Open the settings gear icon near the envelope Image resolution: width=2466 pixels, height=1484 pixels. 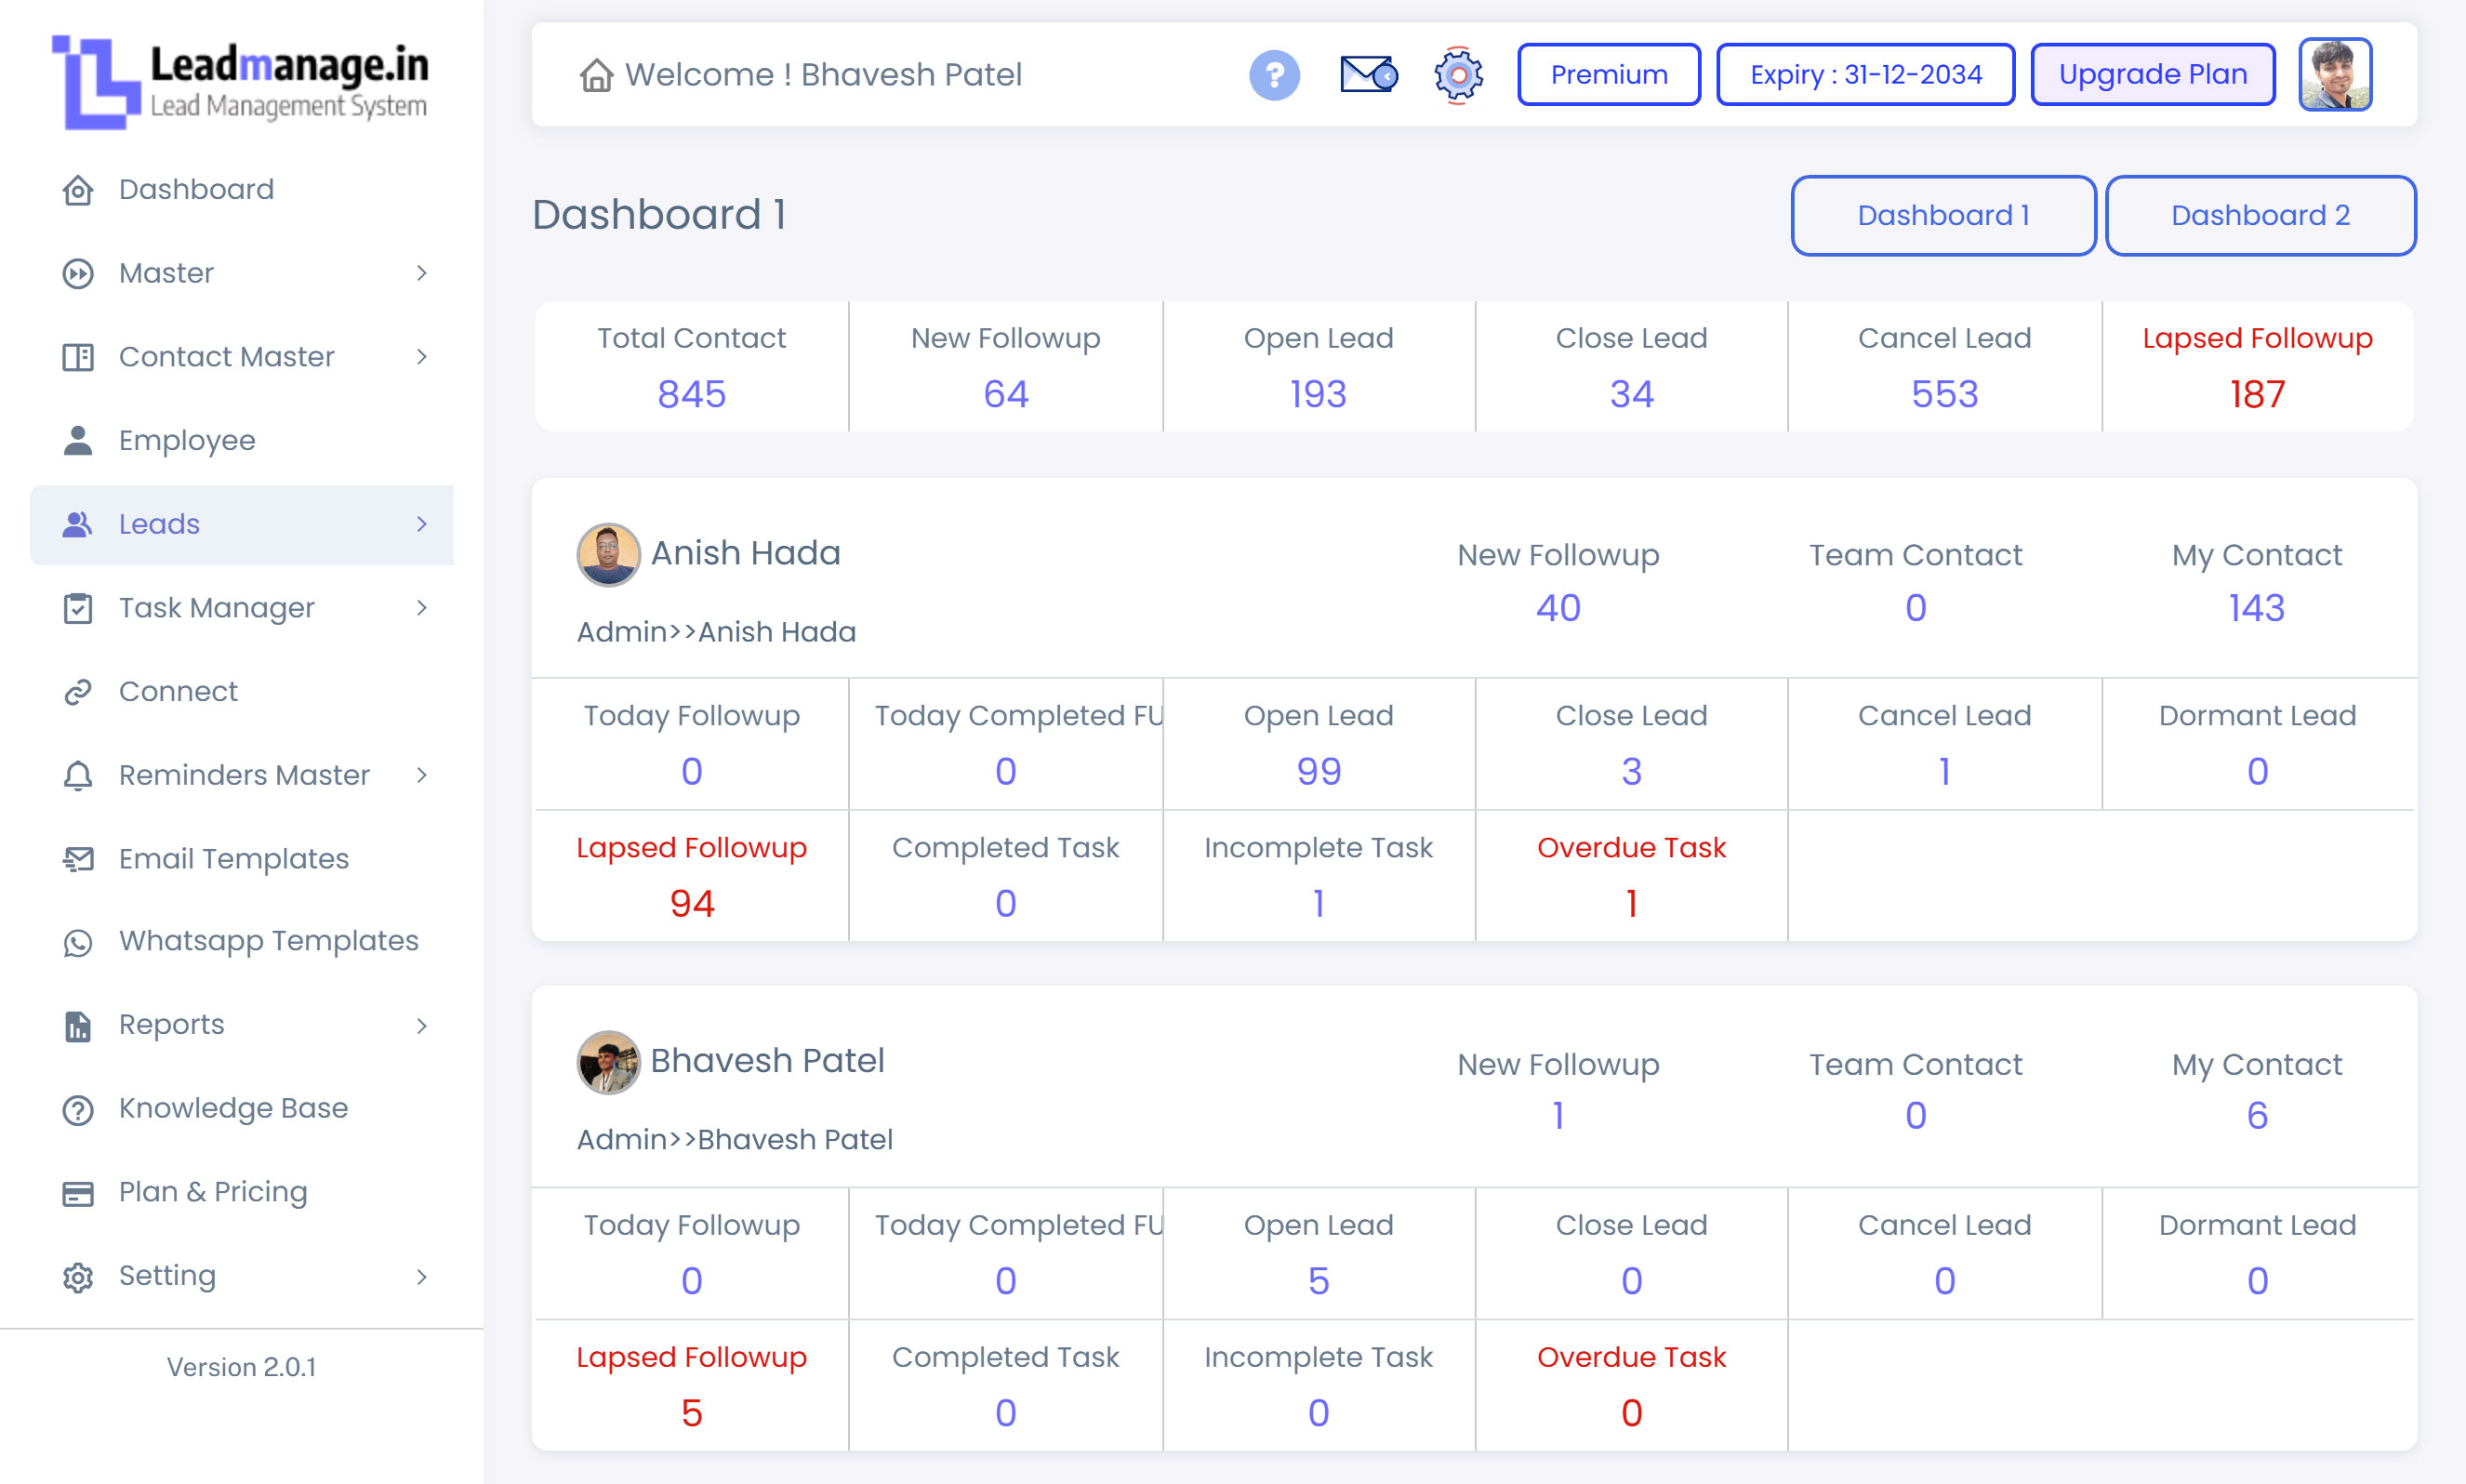coord(1457,74)
